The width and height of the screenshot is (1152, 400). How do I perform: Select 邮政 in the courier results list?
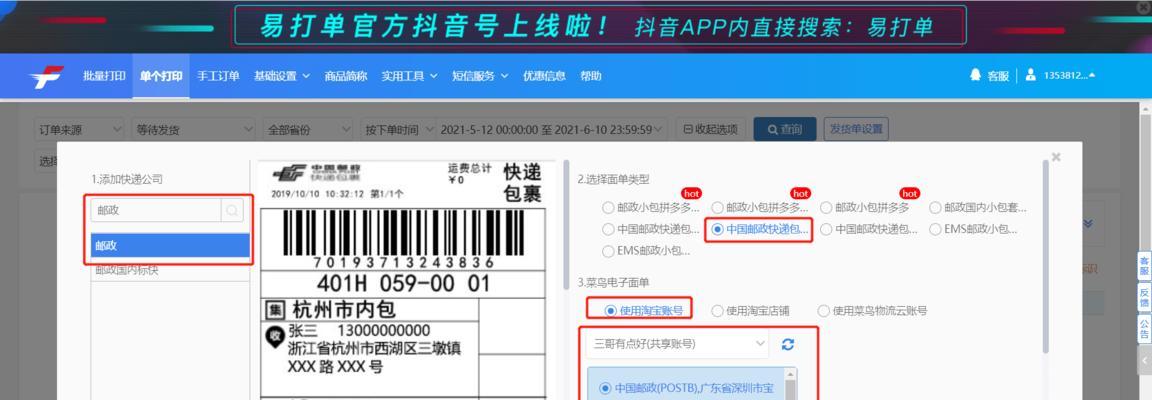point(170,246)
